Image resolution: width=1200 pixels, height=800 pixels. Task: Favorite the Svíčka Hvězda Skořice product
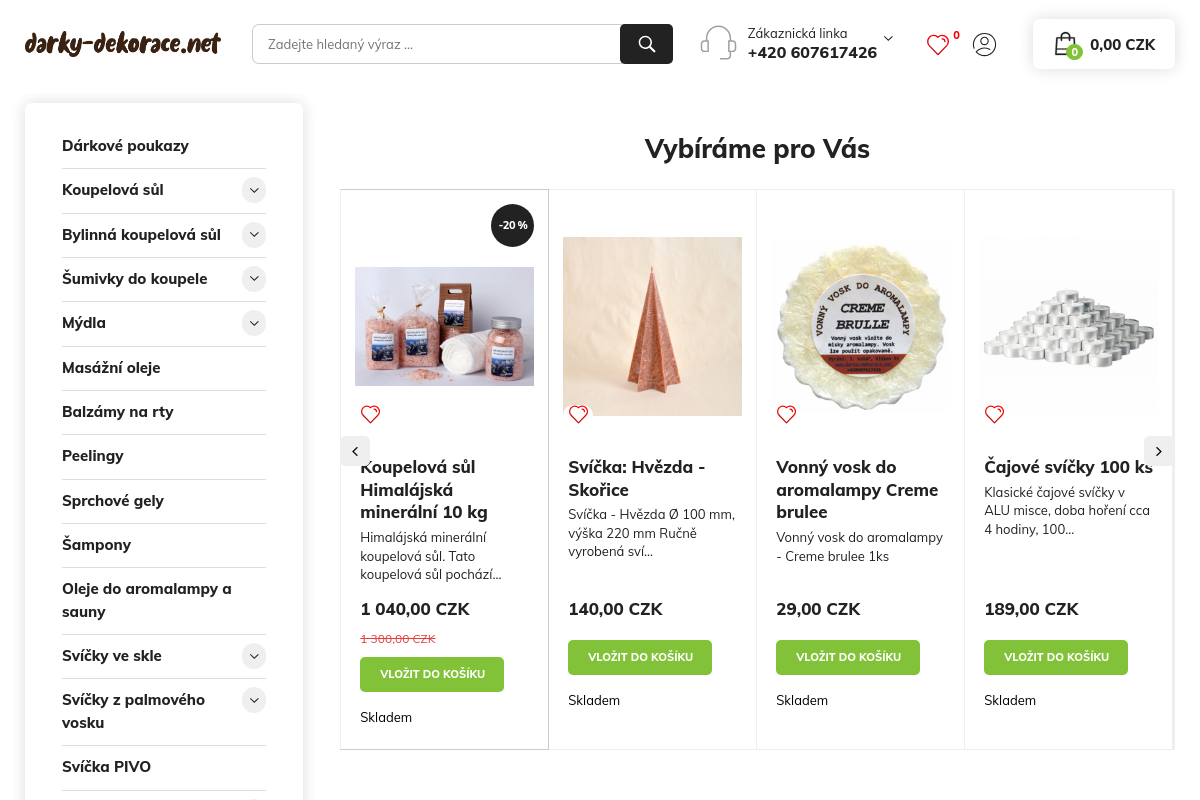click(x=578, y=414)
